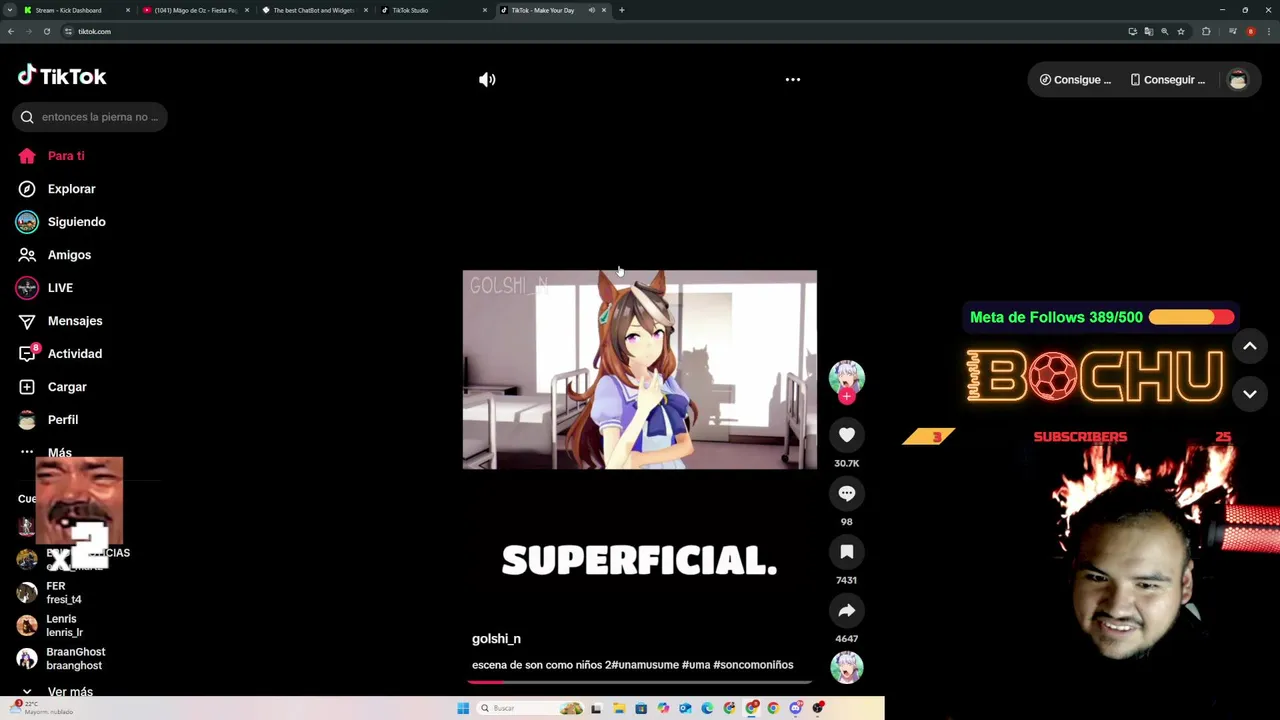Click the TikTok search field

click(x=90, y=117)
